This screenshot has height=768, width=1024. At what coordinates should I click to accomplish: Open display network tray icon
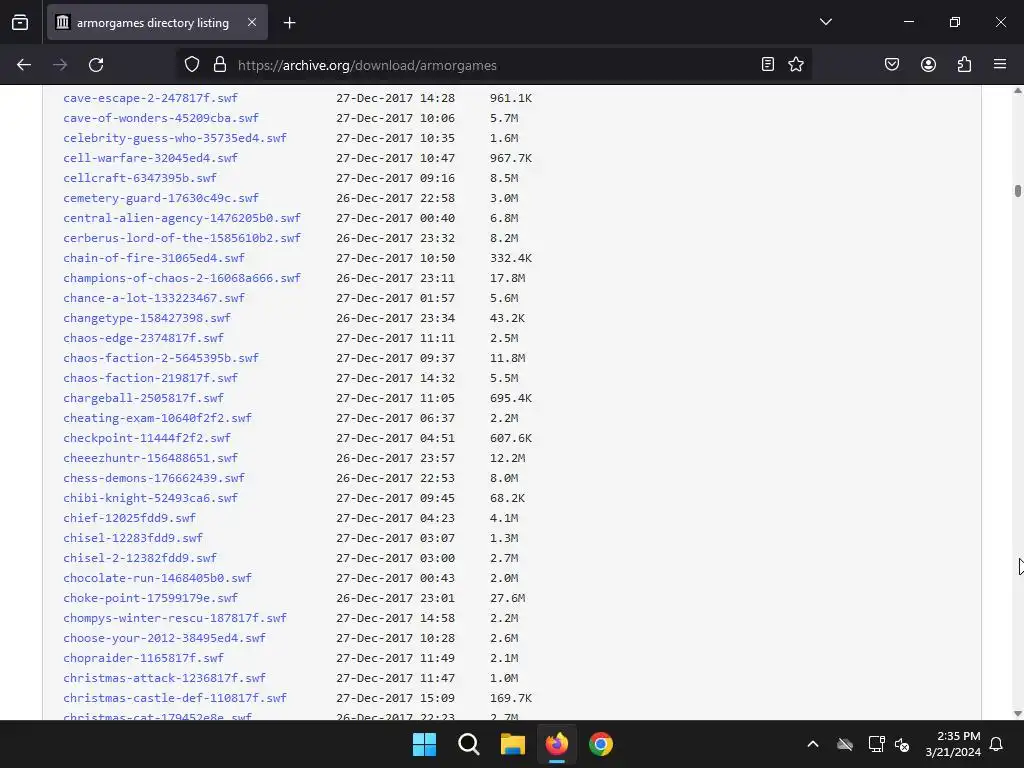(x=876, y=744)
